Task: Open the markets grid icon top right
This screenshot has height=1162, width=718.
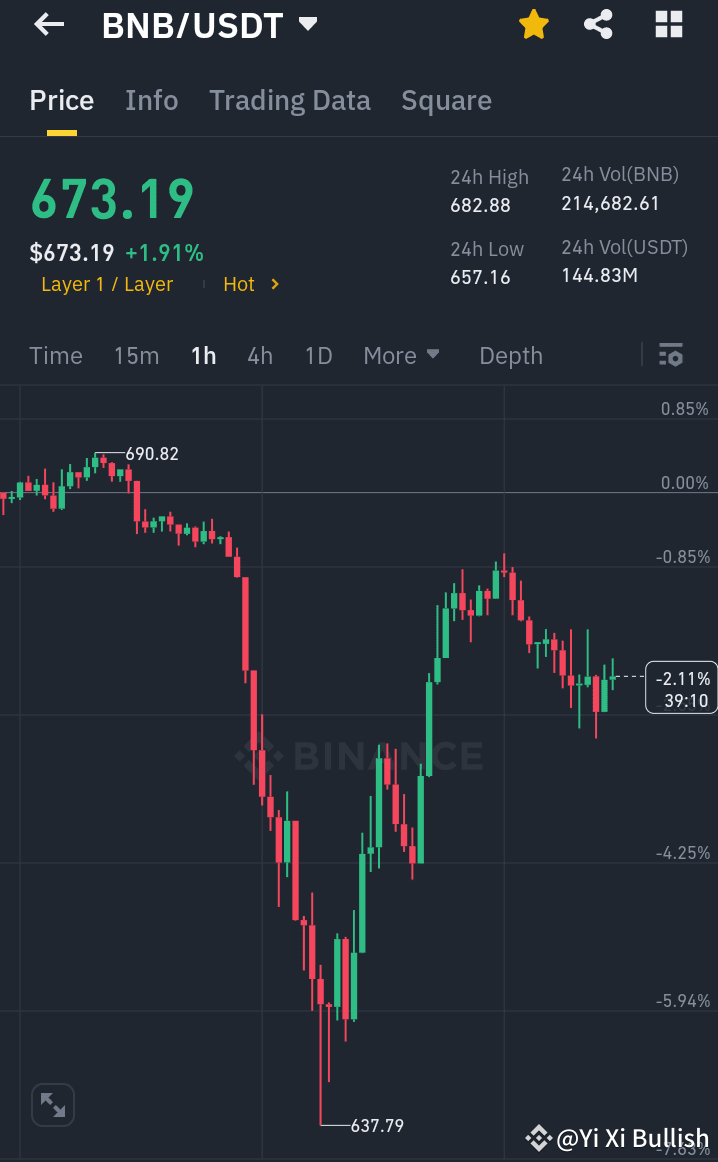Action: pyautogui.click(x=667, y=25)
